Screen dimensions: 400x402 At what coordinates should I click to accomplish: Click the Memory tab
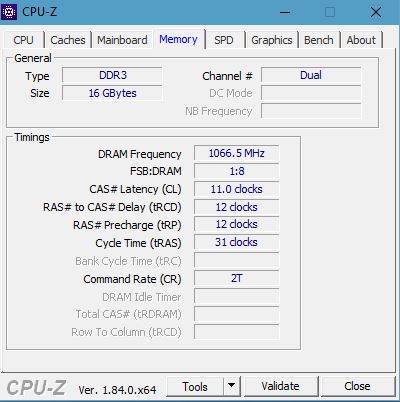pos(178,39)
